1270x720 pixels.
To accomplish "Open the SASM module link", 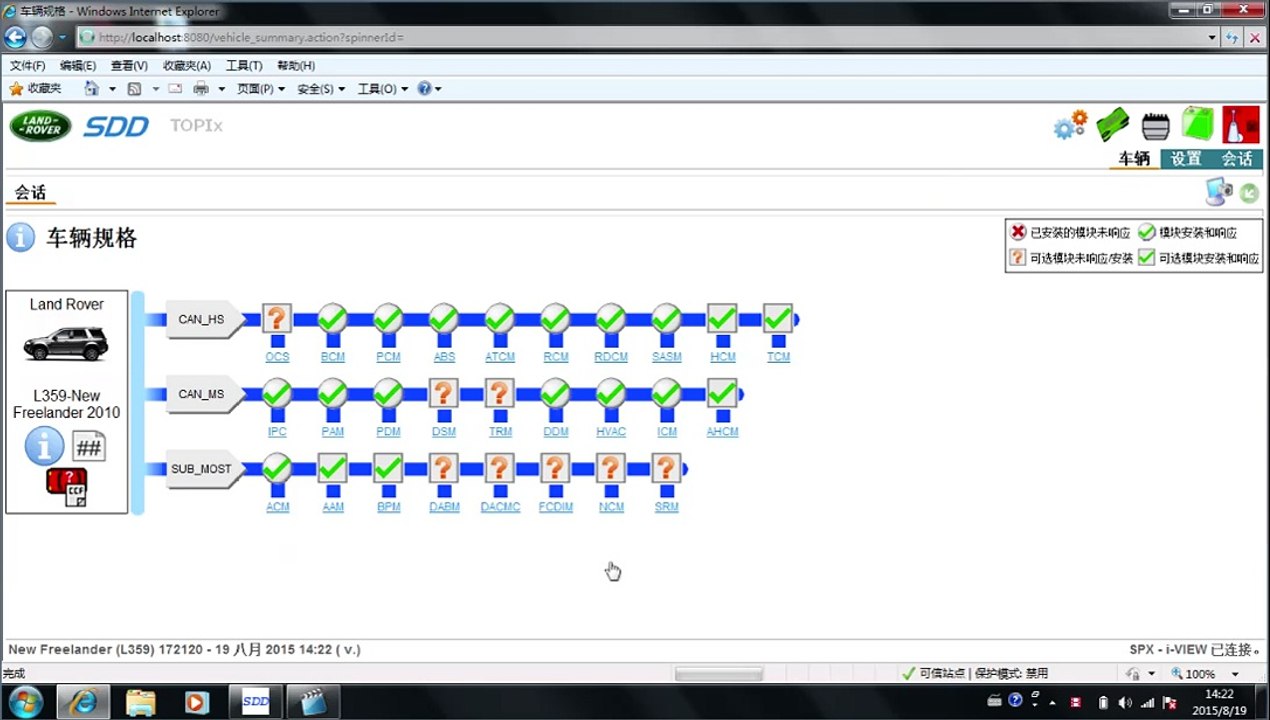I will pos(666,357).
